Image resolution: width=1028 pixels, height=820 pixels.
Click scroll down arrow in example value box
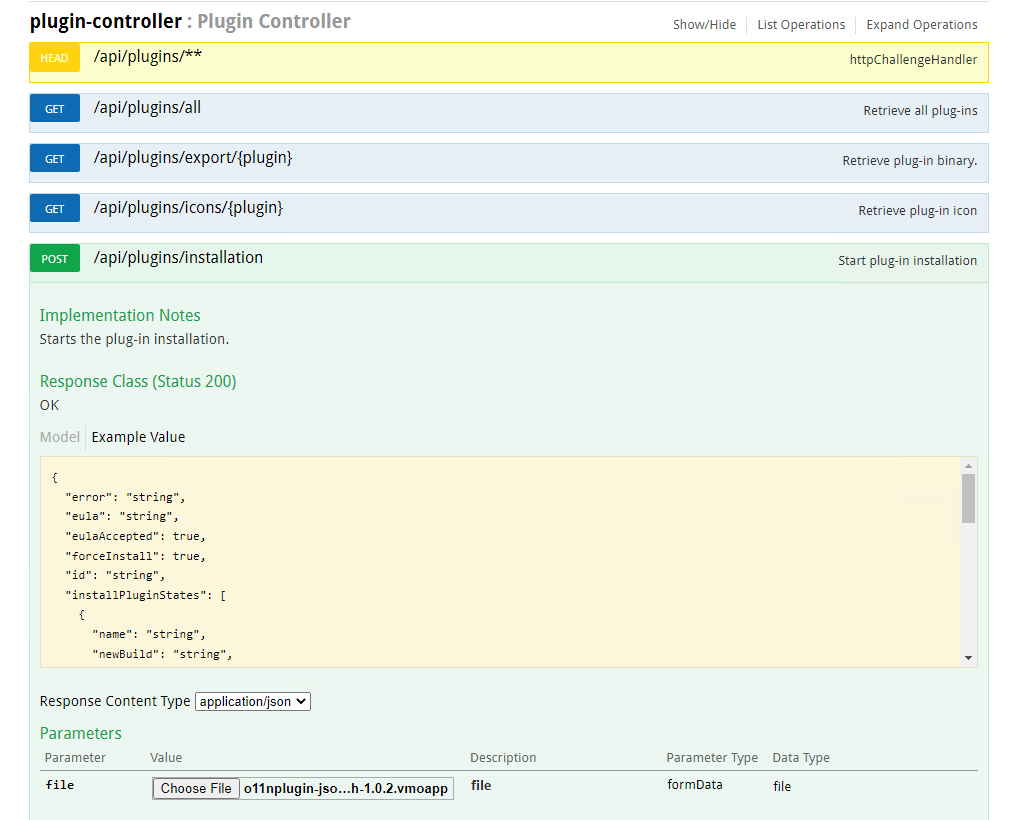(967, 658)
